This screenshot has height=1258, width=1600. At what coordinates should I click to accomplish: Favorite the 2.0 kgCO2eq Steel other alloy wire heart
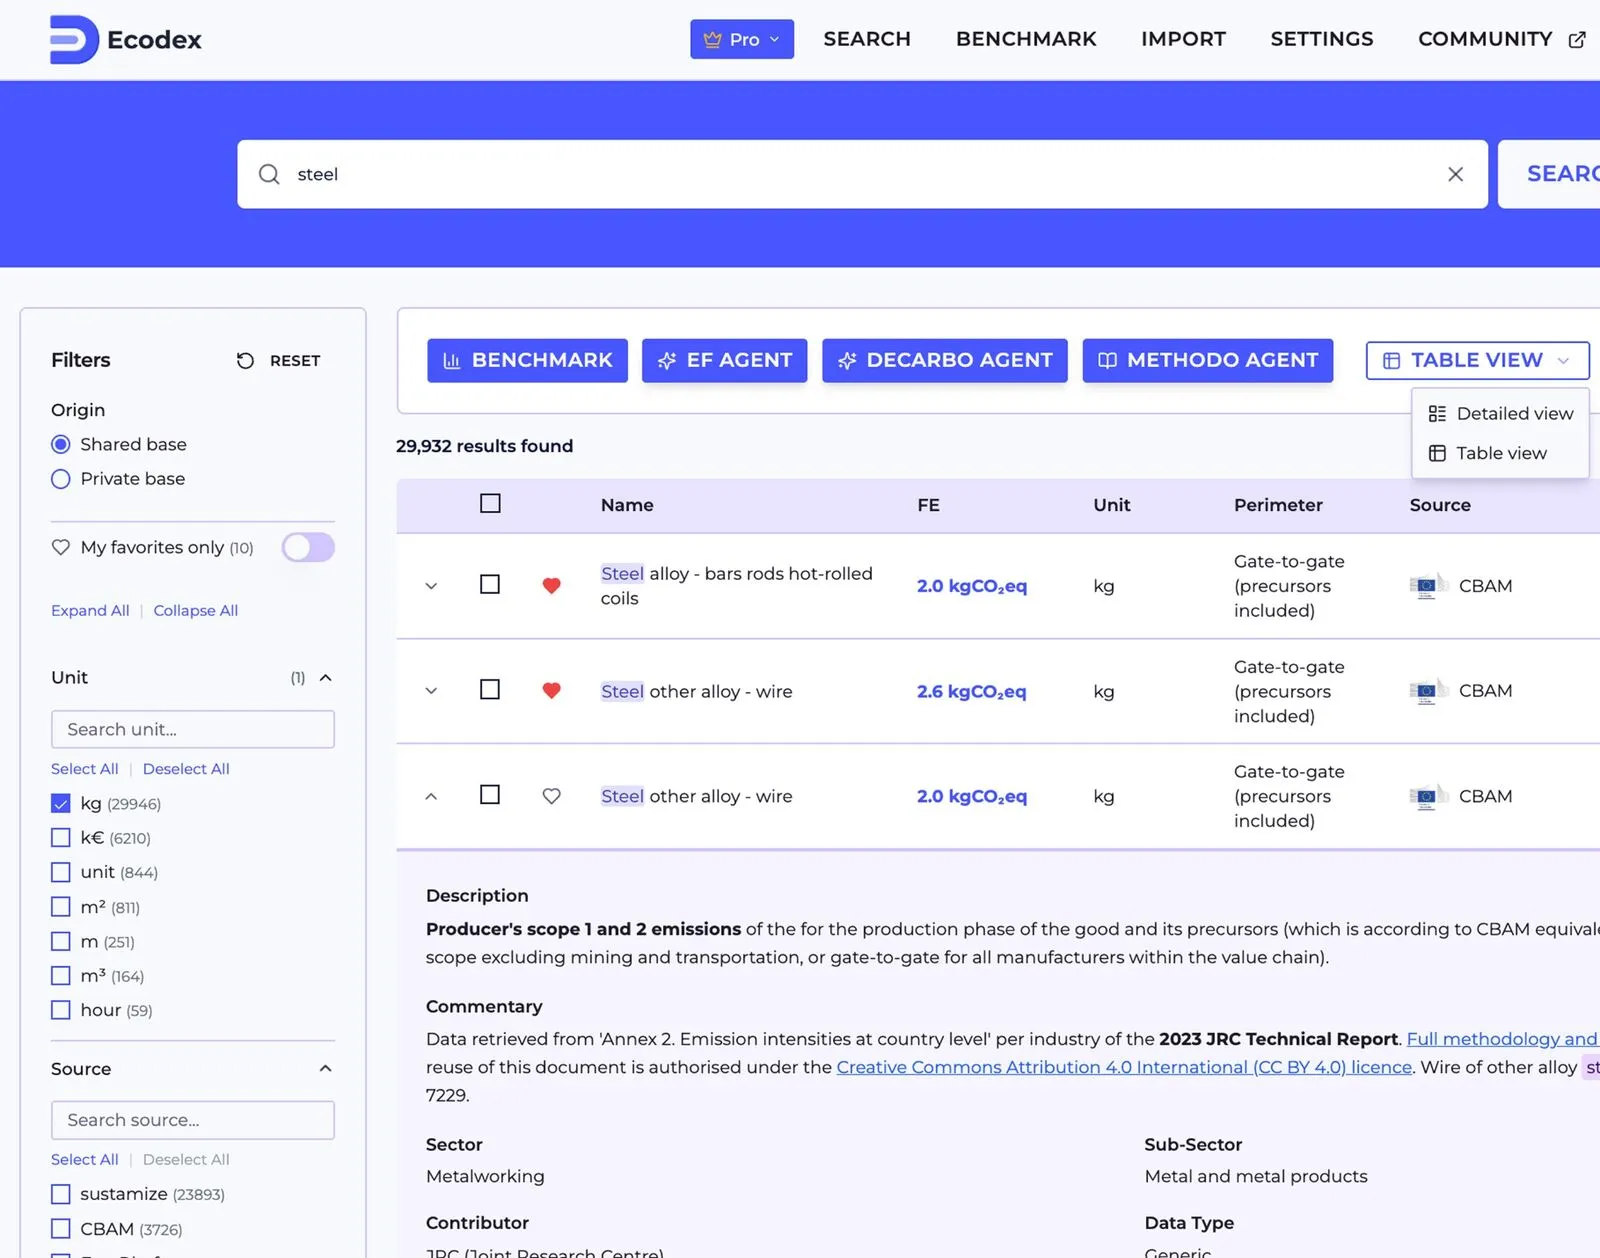(x=551, y=796)
